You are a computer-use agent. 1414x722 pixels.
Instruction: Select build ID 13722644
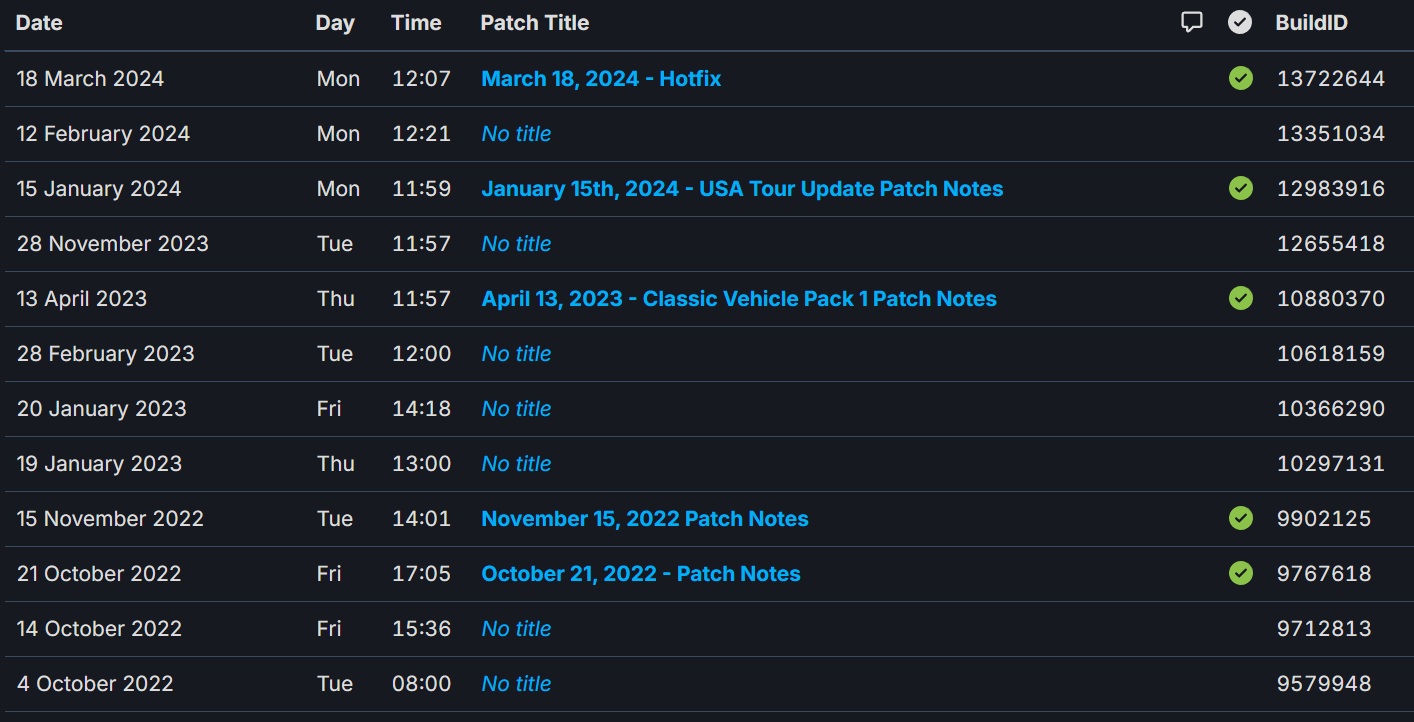pos(1330,79)
